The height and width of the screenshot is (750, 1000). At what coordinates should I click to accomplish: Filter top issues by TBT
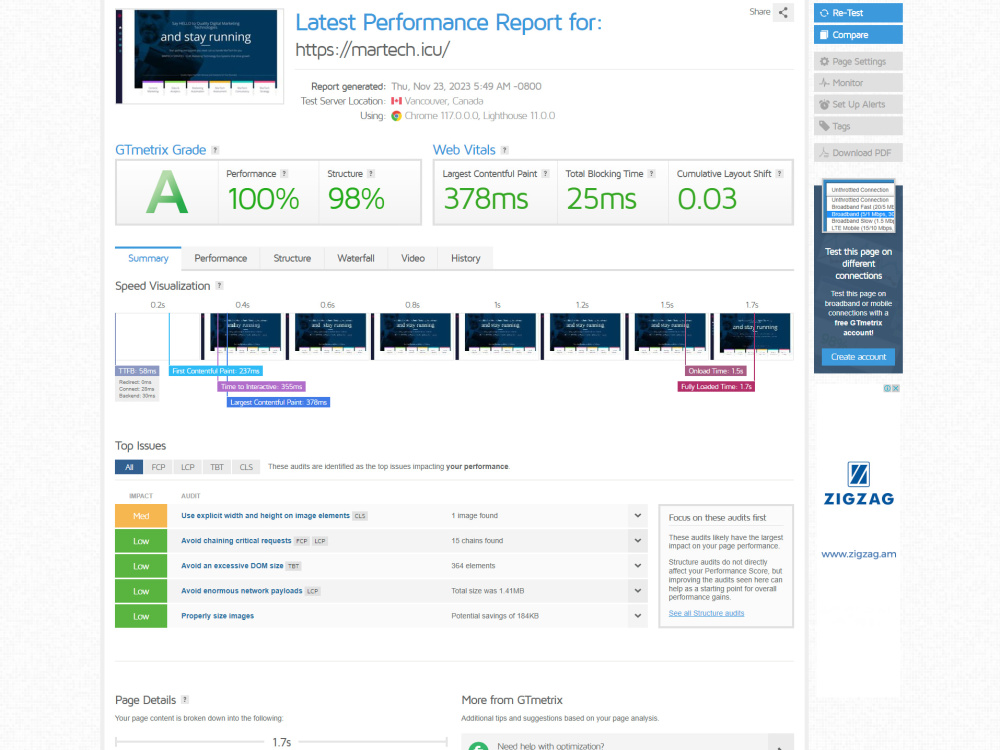tap(217, 467)
